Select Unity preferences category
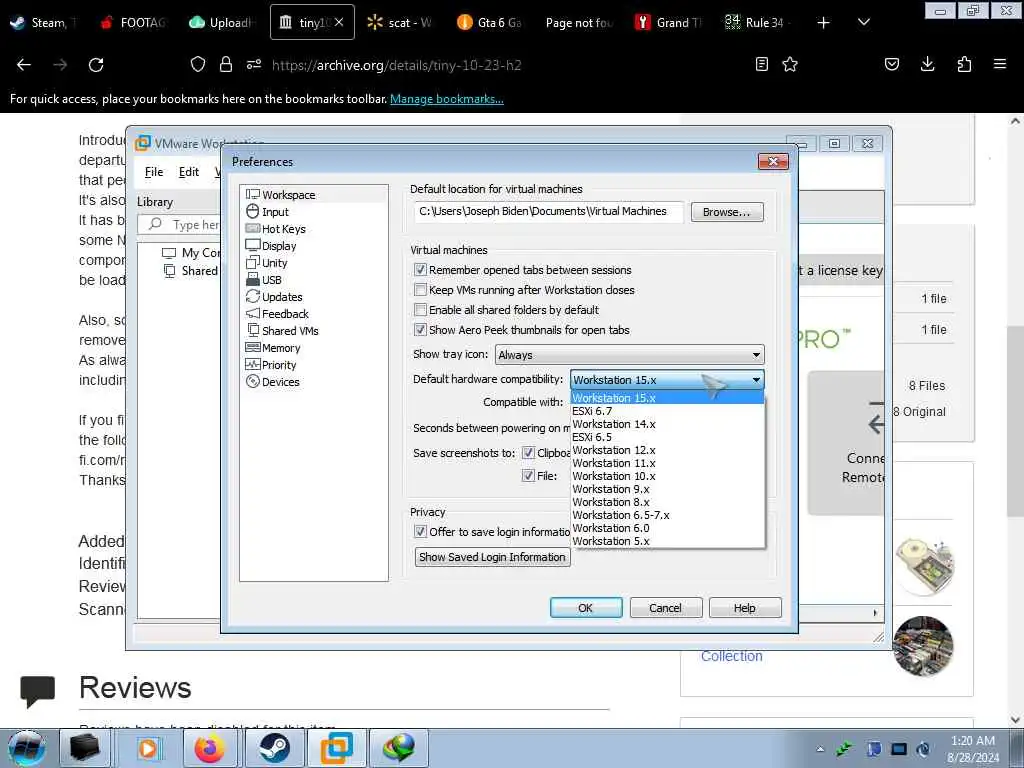Image resolution: width=1024 pixels, height=768 pixels. 266,263
